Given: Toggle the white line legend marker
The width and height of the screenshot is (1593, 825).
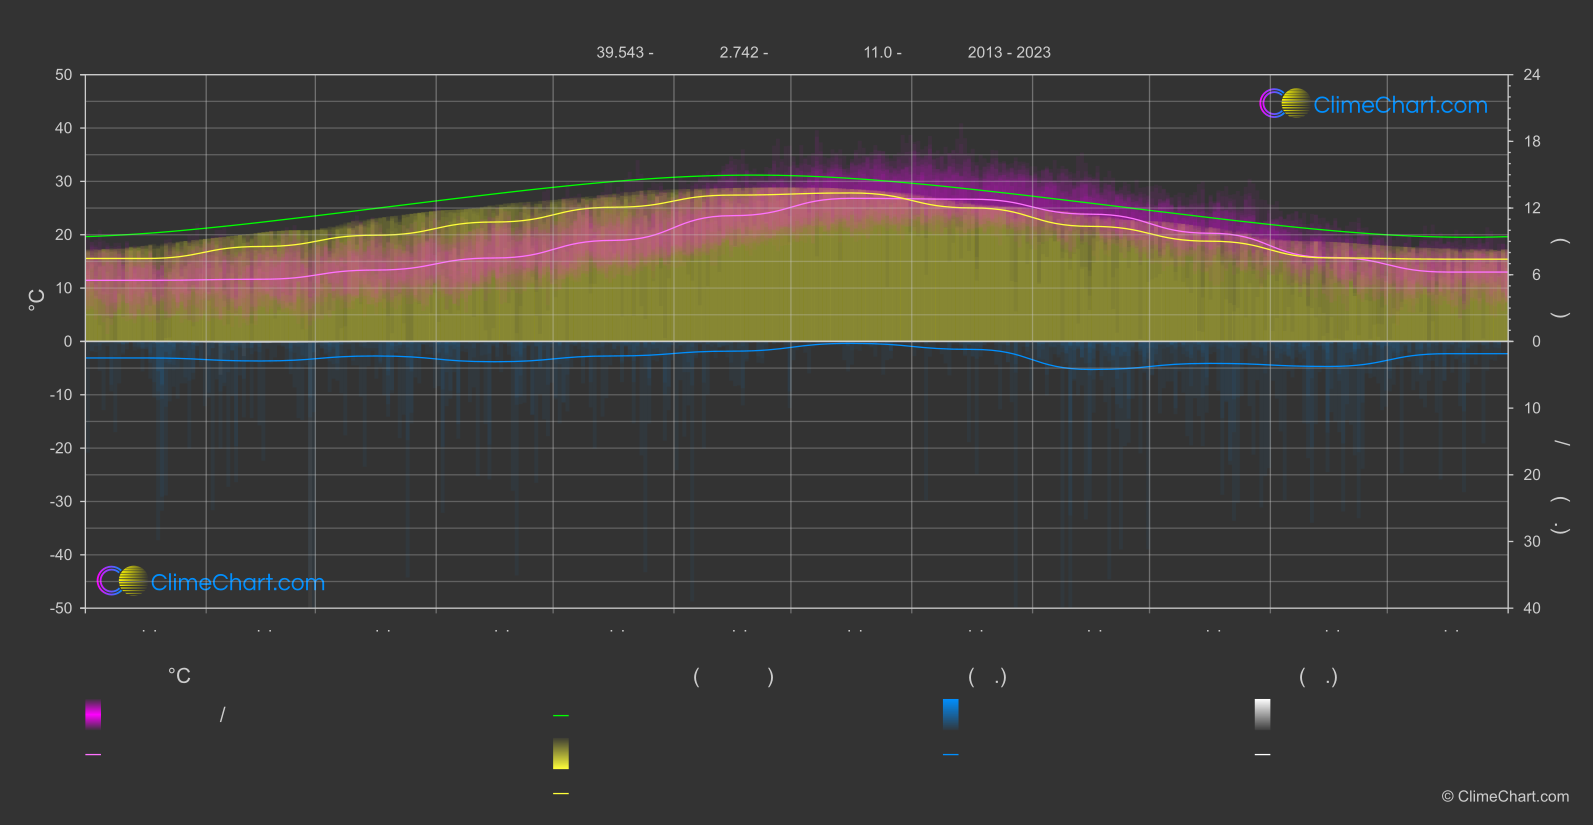Looking at the screenshot, I should click(1263, 755).
